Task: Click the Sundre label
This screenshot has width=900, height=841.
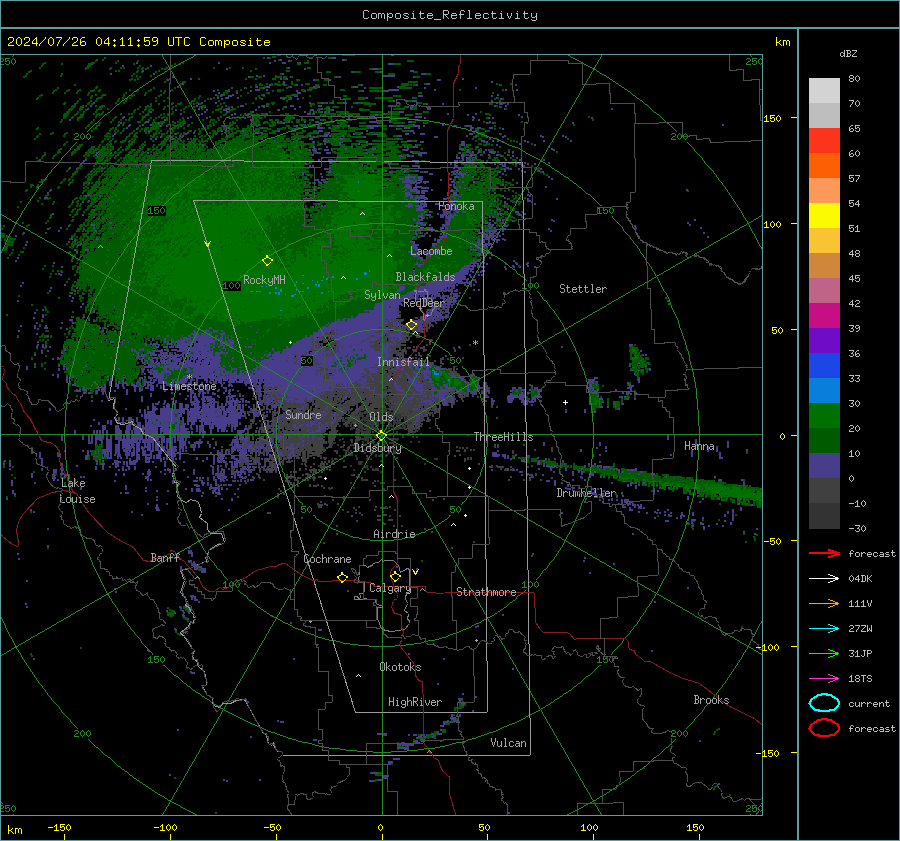Action: [303, 414]
